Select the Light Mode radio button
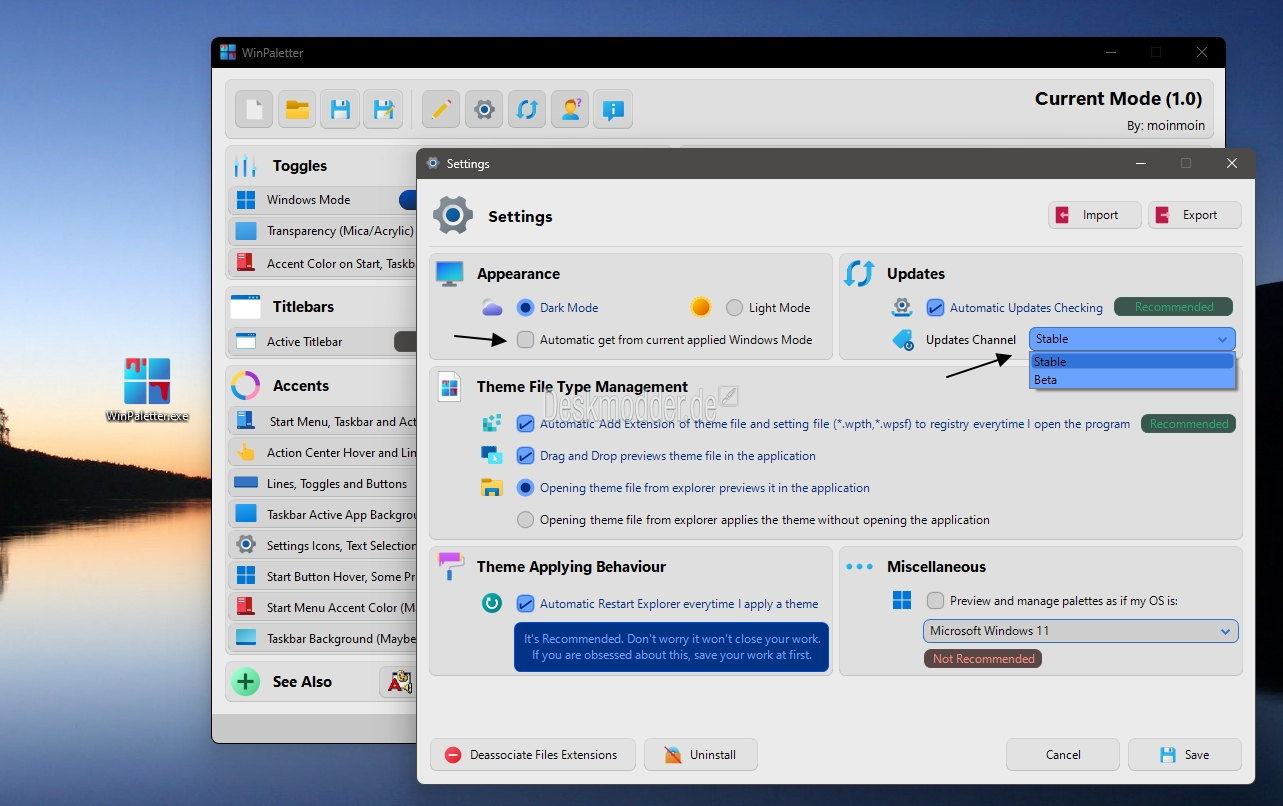The width and height of the screenshot is (1283, 806). 735,308
